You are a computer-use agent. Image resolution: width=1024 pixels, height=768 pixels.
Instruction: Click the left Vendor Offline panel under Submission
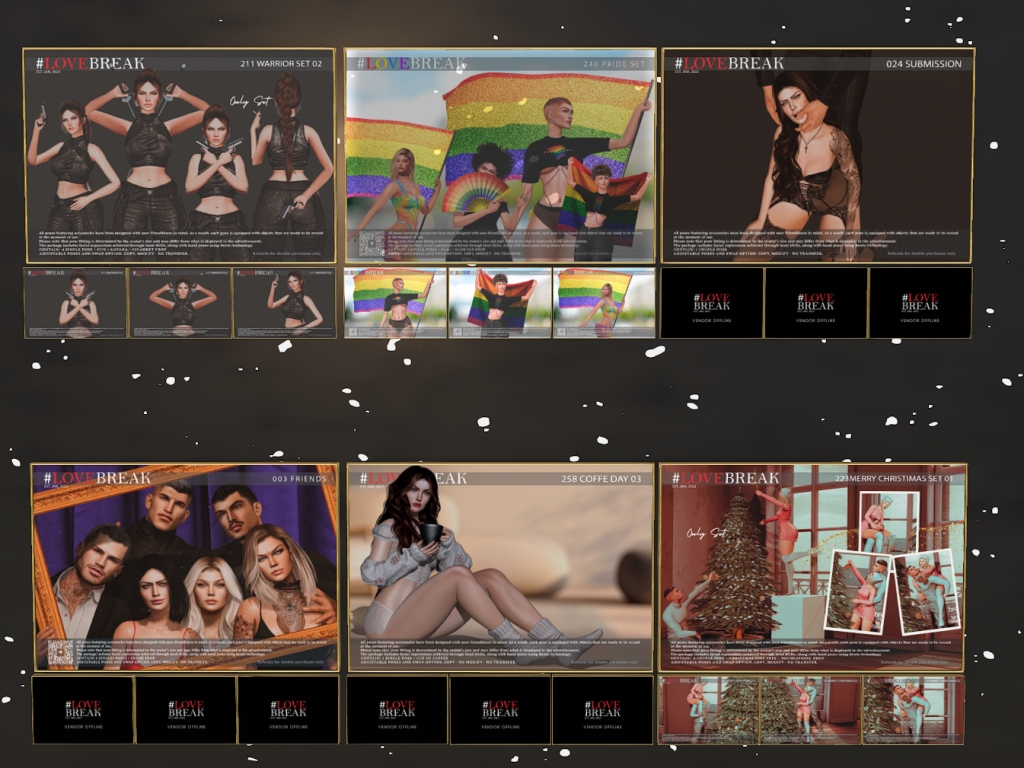click(x=712, y=303)
